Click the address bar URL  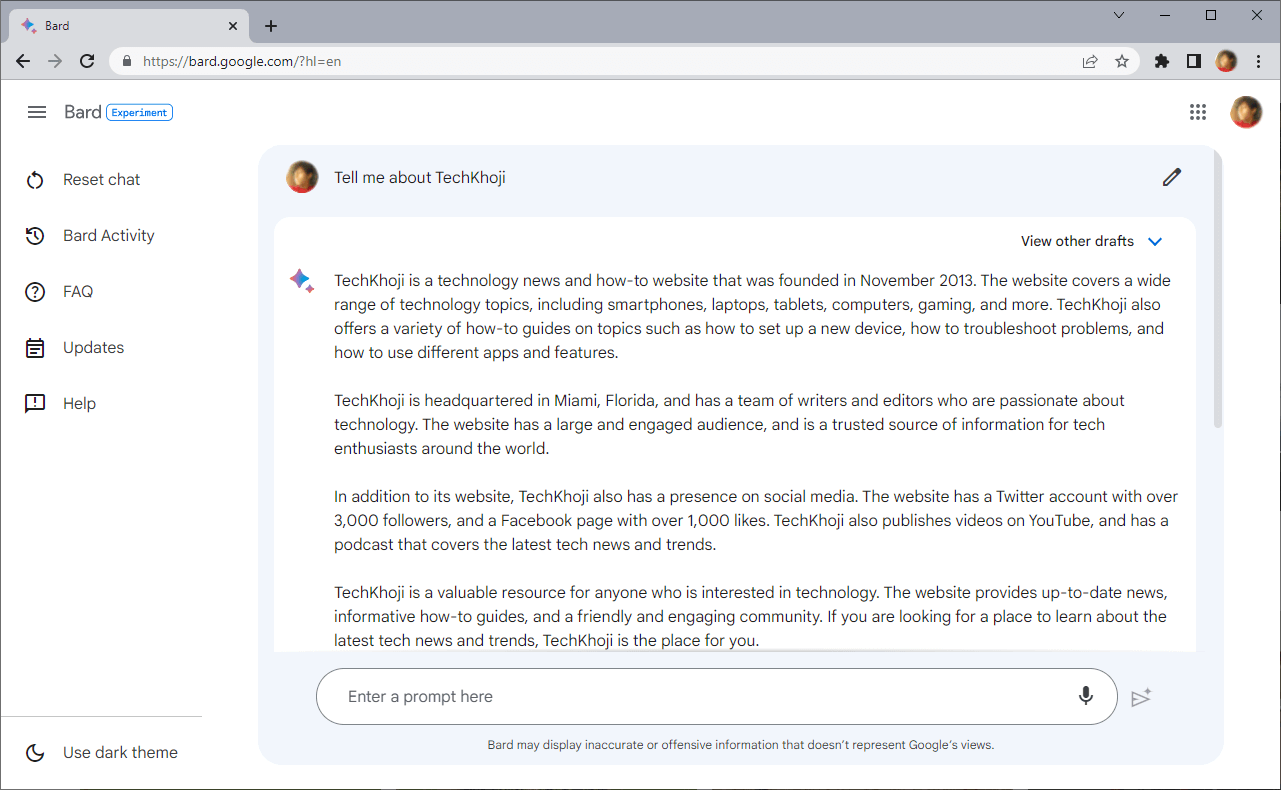coord(242,61)
